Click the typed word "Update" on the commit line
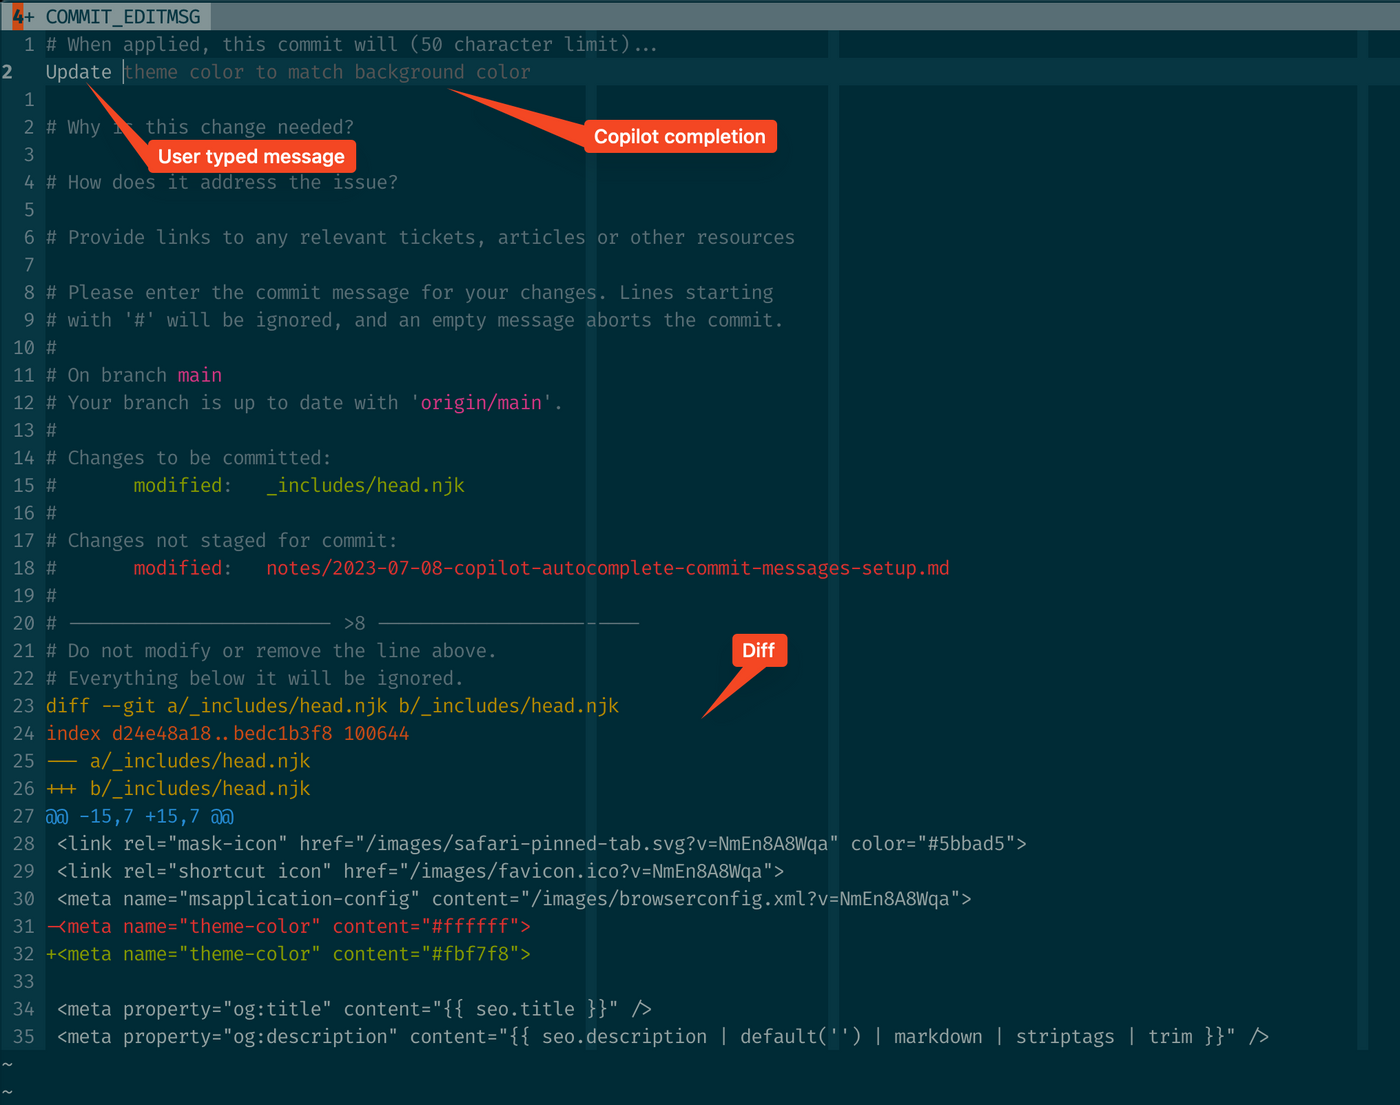 (79, 72)
